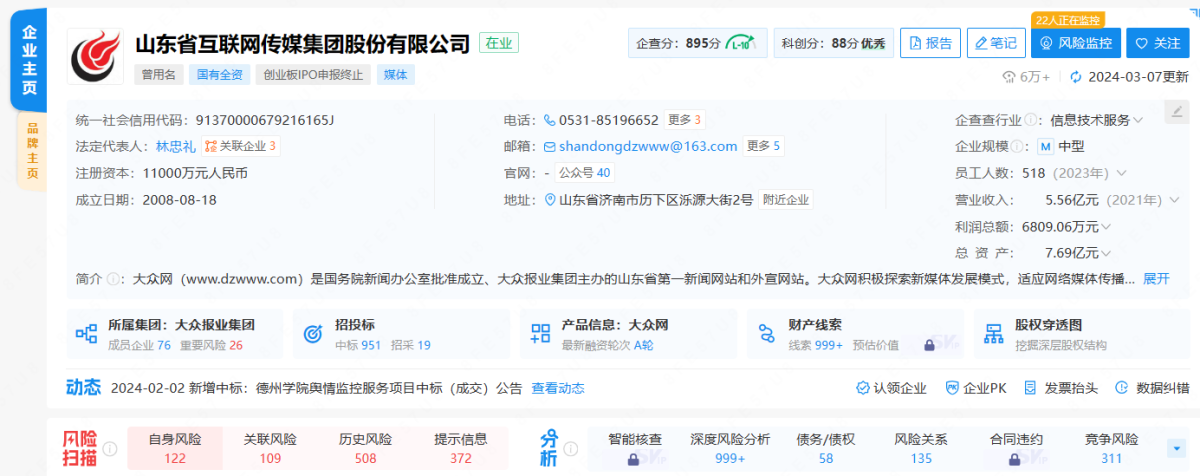This screenshot has height=476, width=1200.
Task: Select the 历史风险 508 tab
Action: click(x=365, y=448)
